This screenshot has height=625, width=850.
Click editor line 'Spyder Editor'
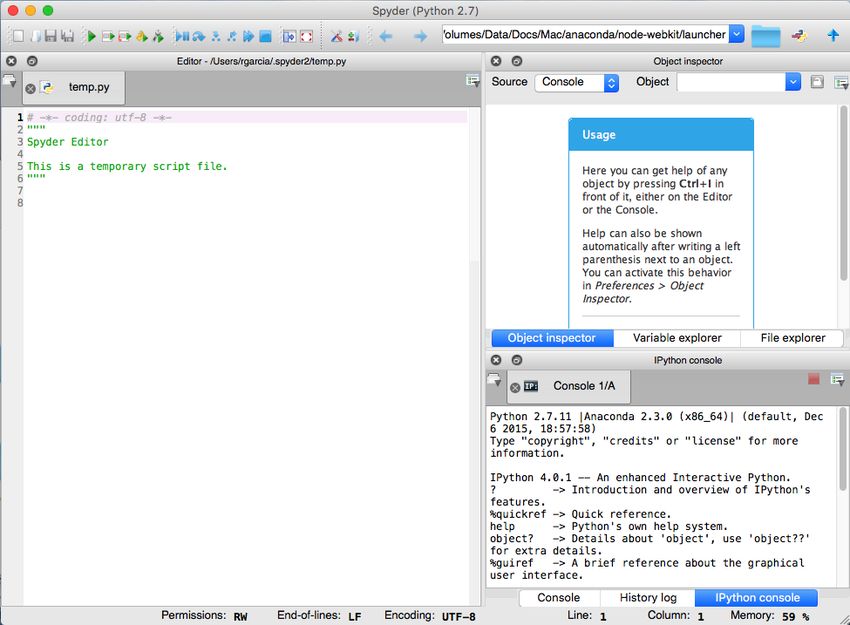point(68,142)
